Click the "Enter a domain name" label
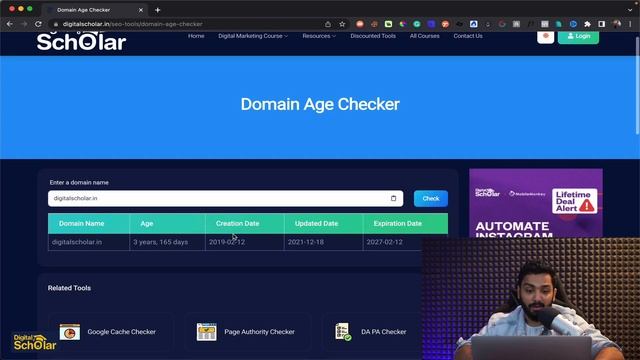 (x=79, y=182)
